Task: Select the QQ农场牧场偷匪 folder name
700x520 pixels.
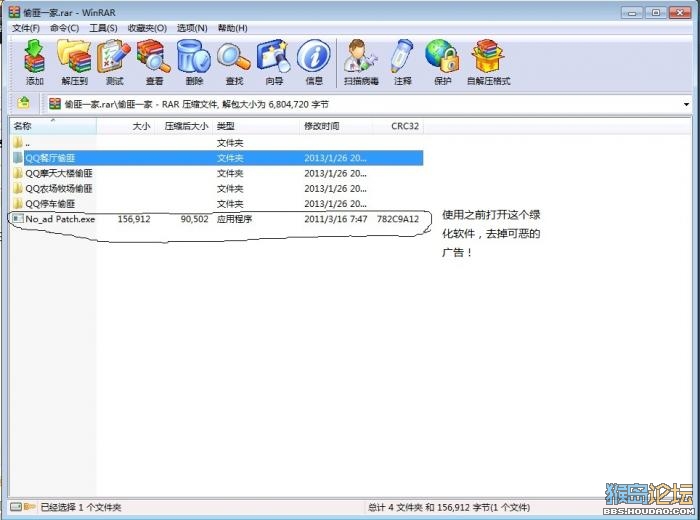Action: click(59, 188)
